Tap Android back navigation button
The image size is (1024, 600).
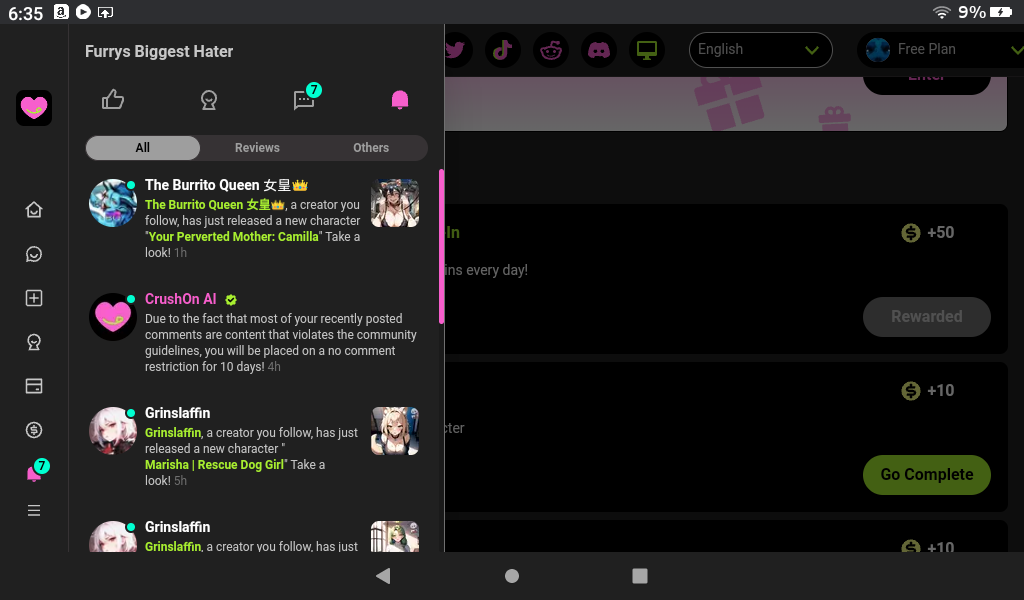click(383, 576)
